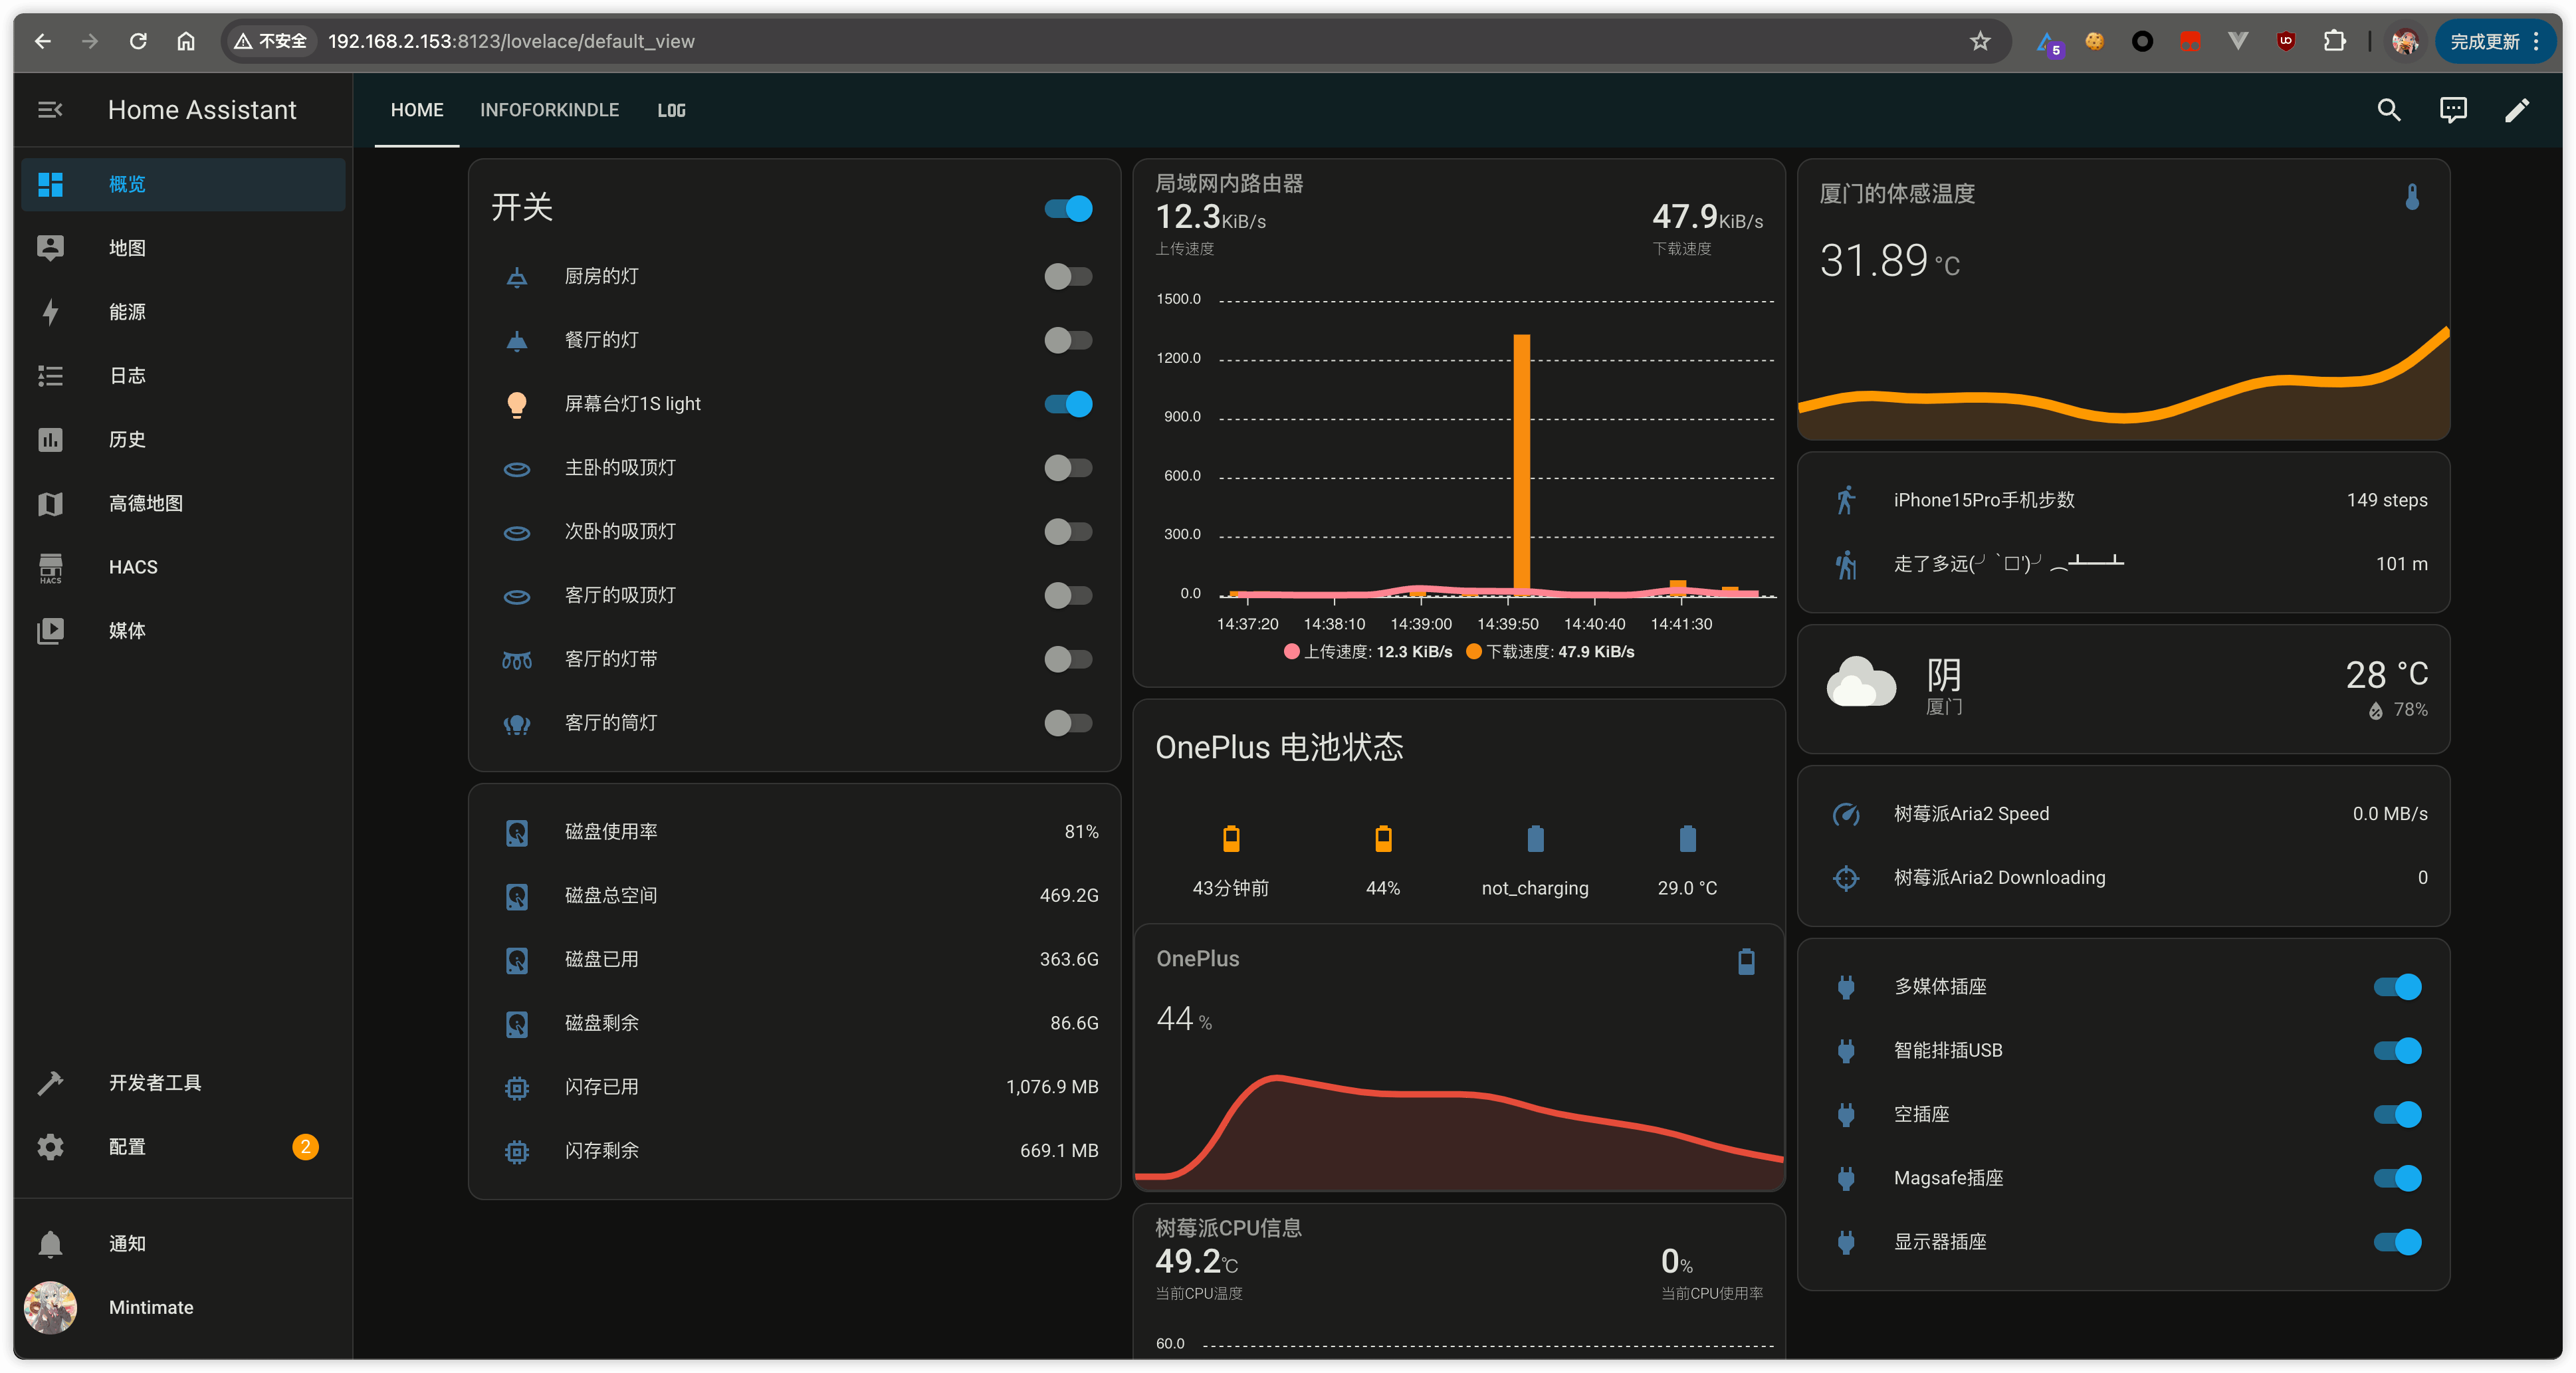2576x1373 pixels.
Task: Click the pencil edit dashboard icon
Action: click(2516, 110)
